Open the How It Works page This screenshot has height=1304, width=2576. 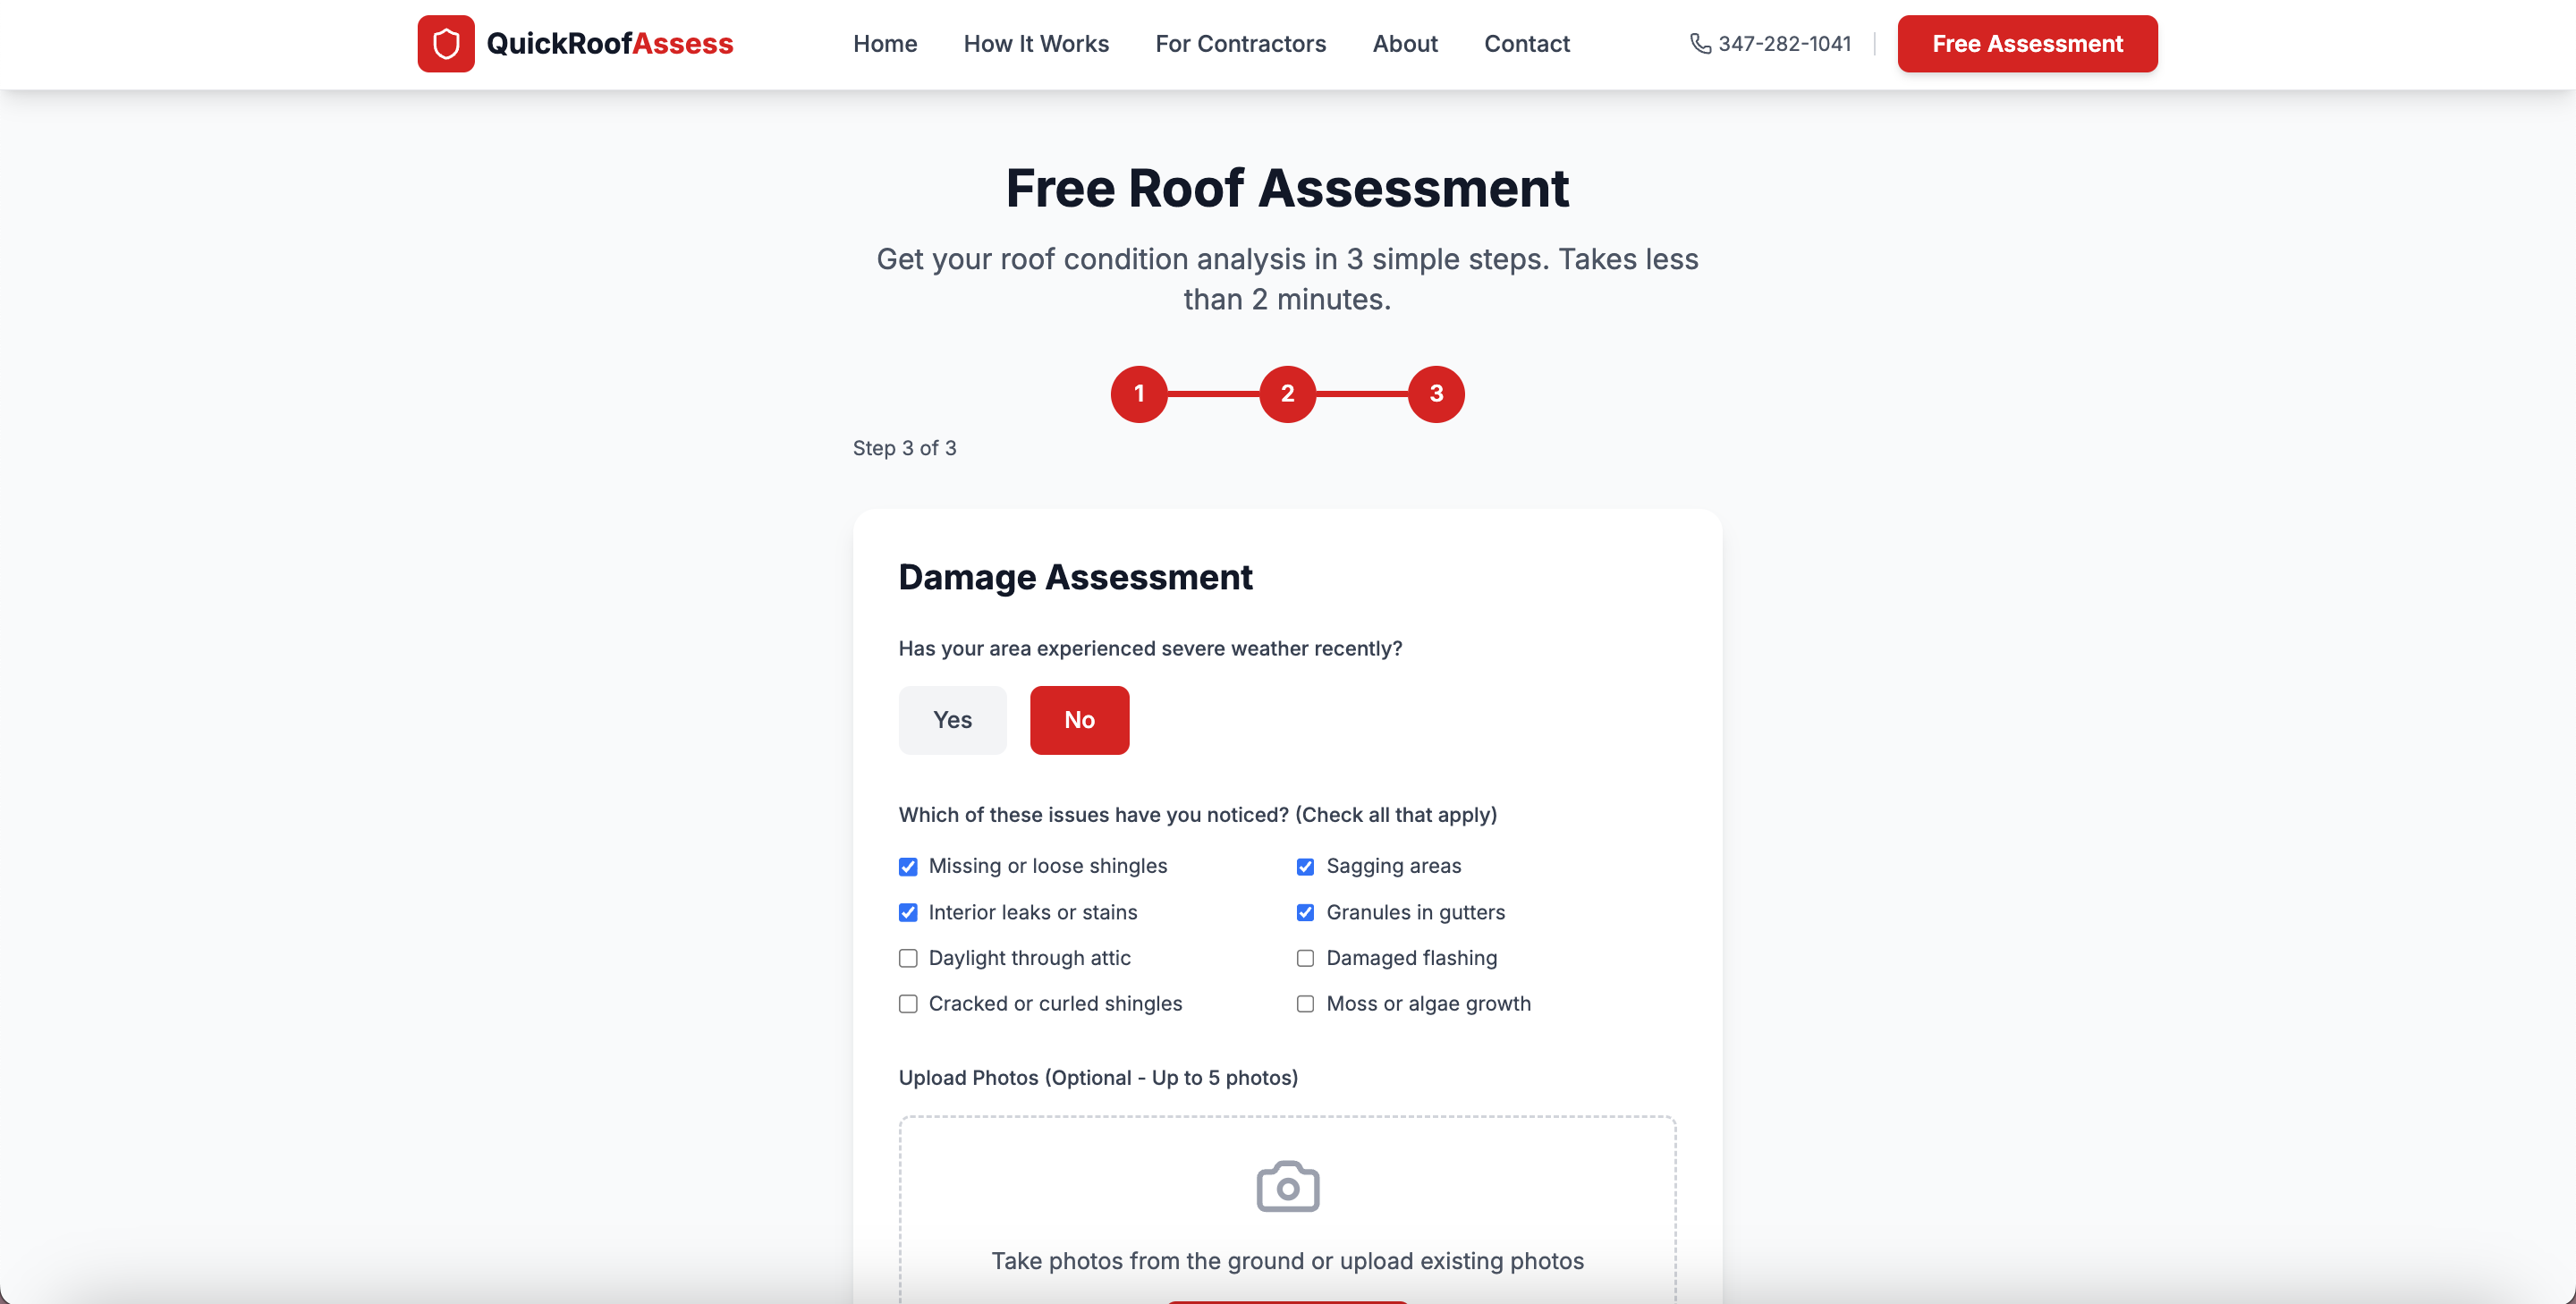point(1036,44)
